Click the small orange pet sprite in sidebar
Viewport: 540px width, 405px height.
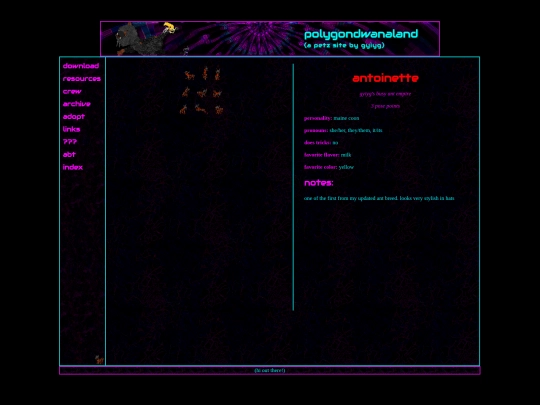point(99,360)
